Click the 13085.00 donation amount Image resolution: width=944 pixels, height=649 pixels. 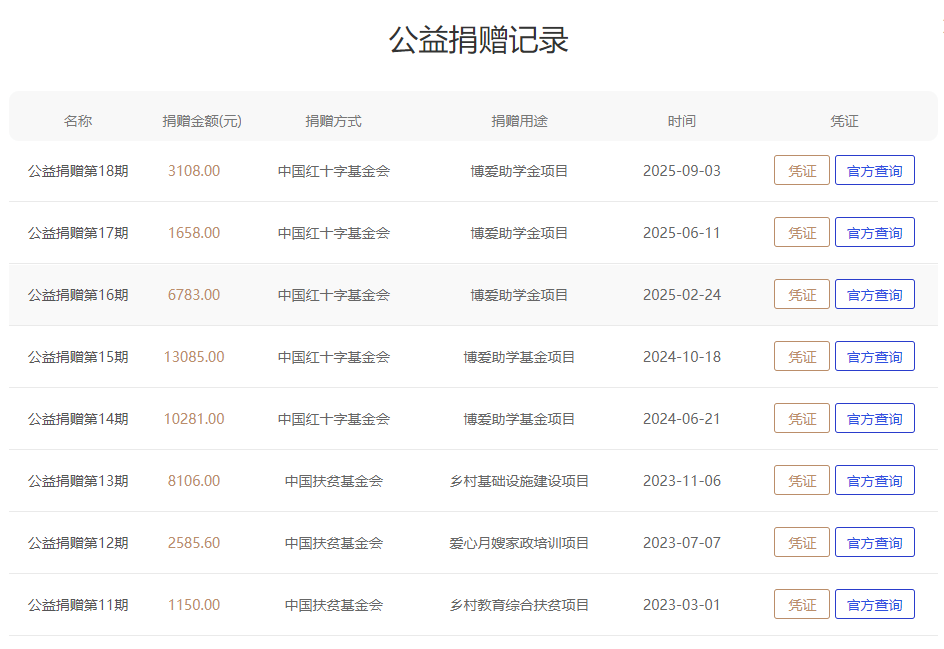(194, 357)
